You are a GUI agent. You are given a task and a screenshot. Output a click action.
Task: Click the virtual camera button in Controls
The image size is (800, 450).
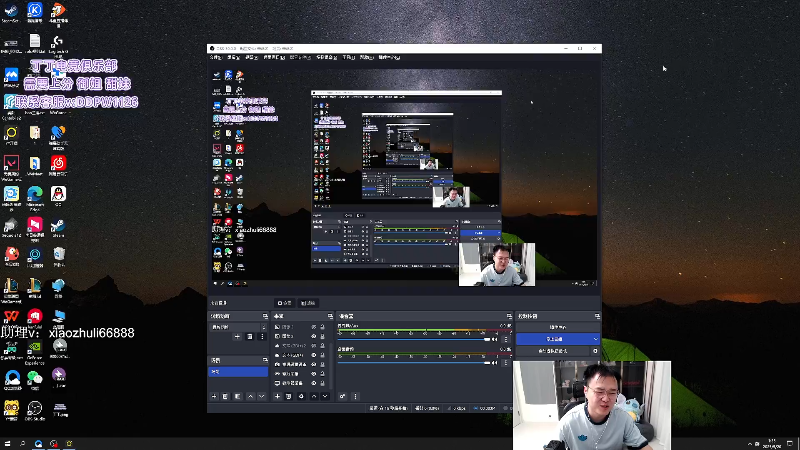[x=553, y=351]
